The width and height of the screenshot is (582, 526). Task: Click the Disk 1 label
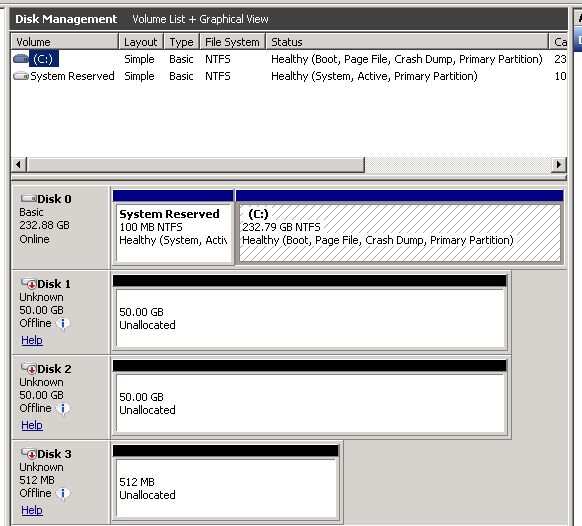pos(54,284)
